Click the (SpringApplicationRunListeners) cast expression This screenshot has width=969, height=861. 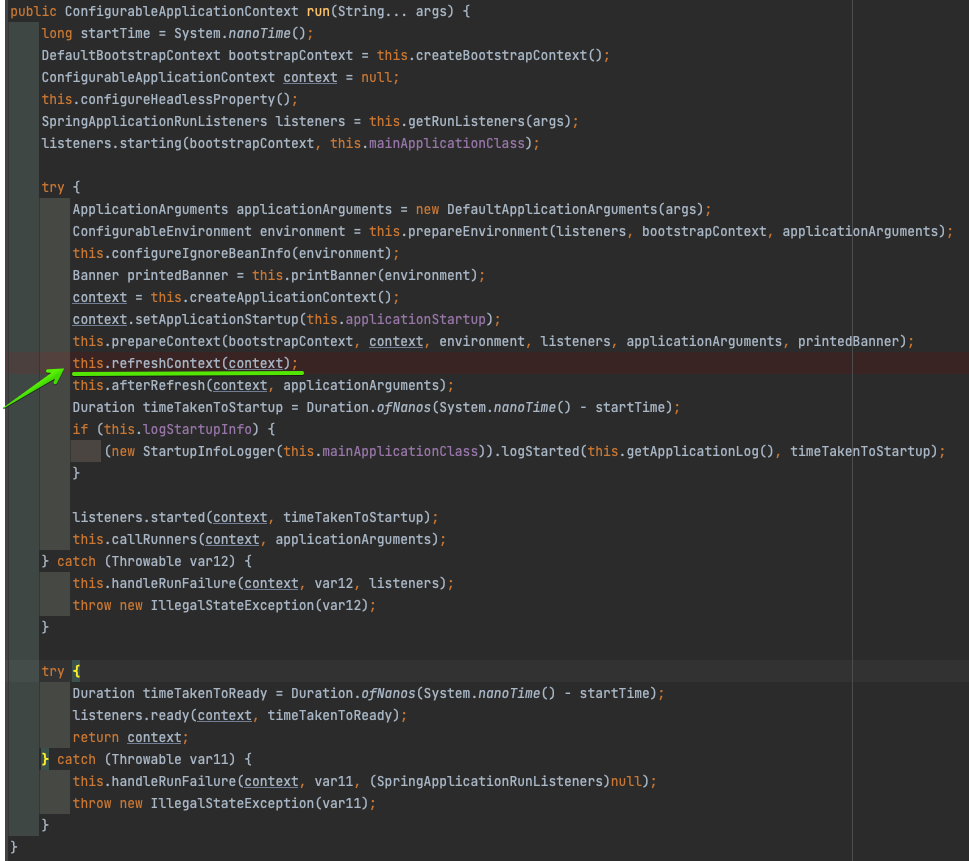click(490, 781)
